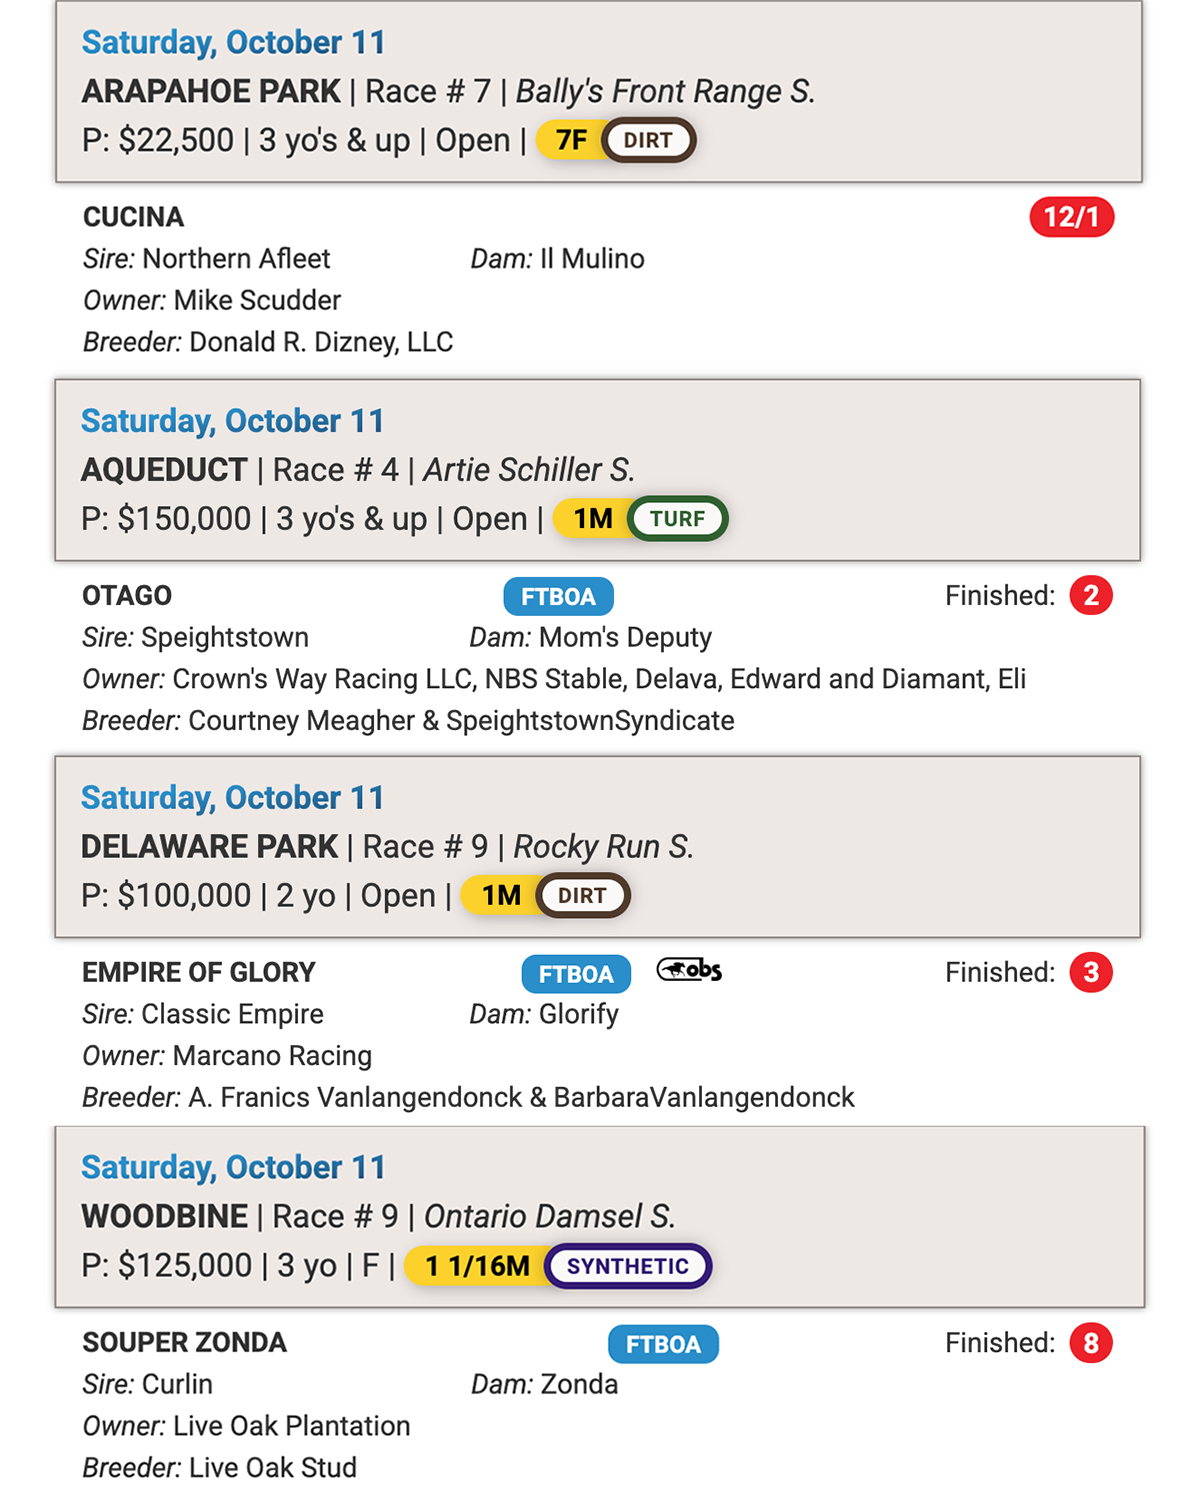Click the yellow 7F distance badge
This screenshot has height=1489, width=1200.
coord(571,141)
